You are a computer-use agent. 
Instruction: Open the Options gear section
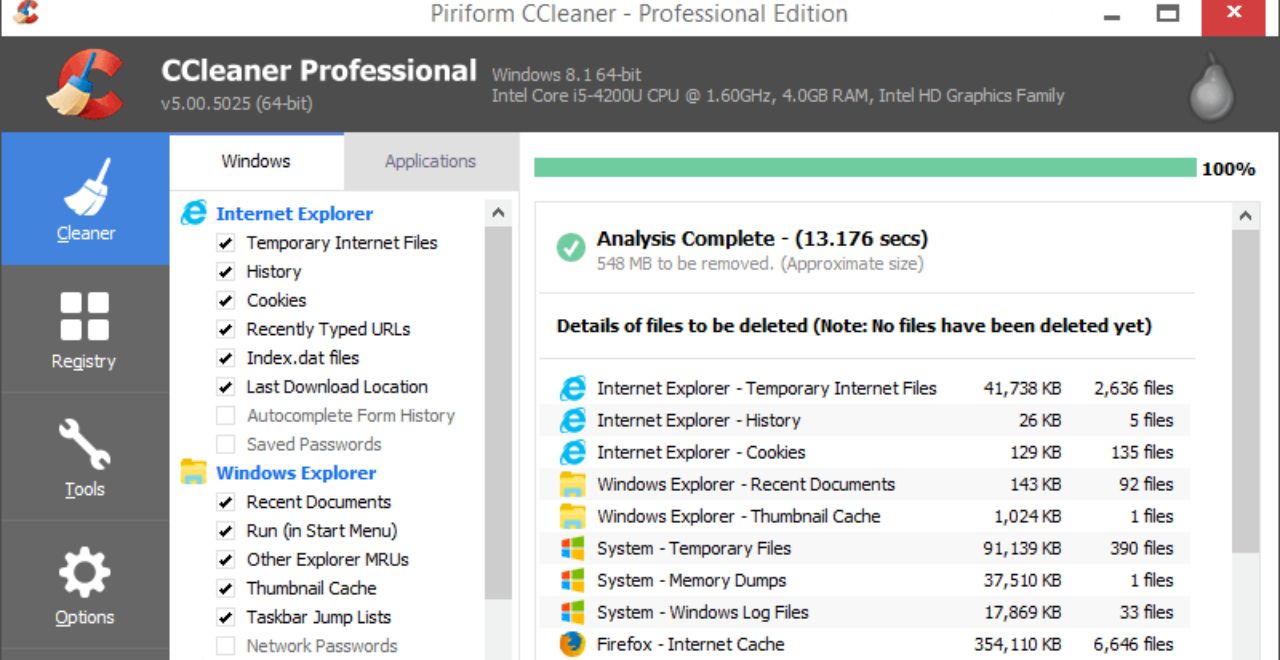[85, 586]
